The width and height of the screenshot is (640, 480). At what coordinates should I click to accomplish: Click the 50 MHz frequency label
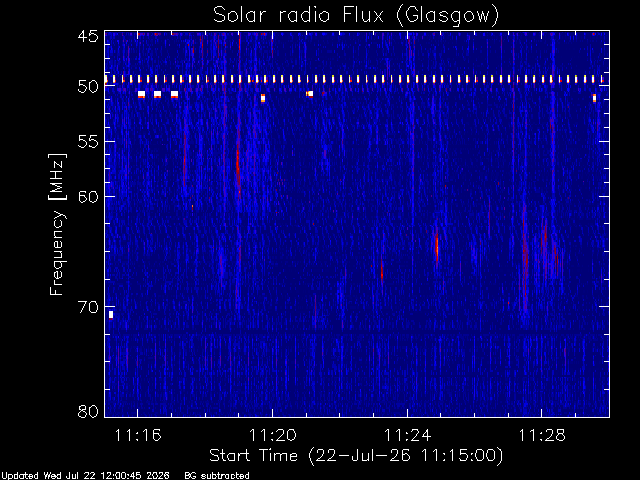click(x=88, y=87)
